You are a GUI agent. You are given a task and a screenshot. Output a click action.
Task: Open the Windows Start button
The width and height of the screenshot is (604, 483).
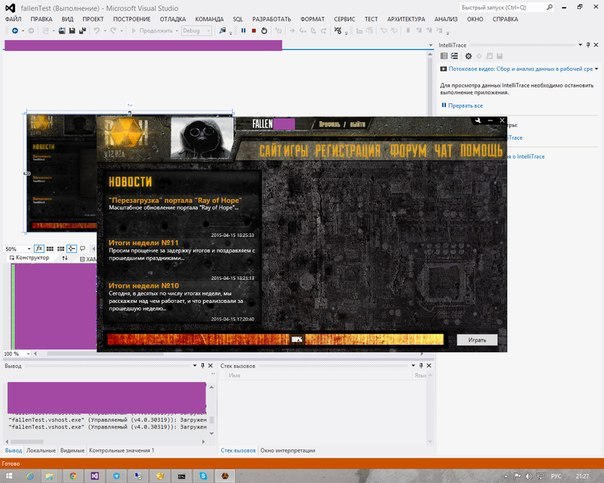(9, 476)
